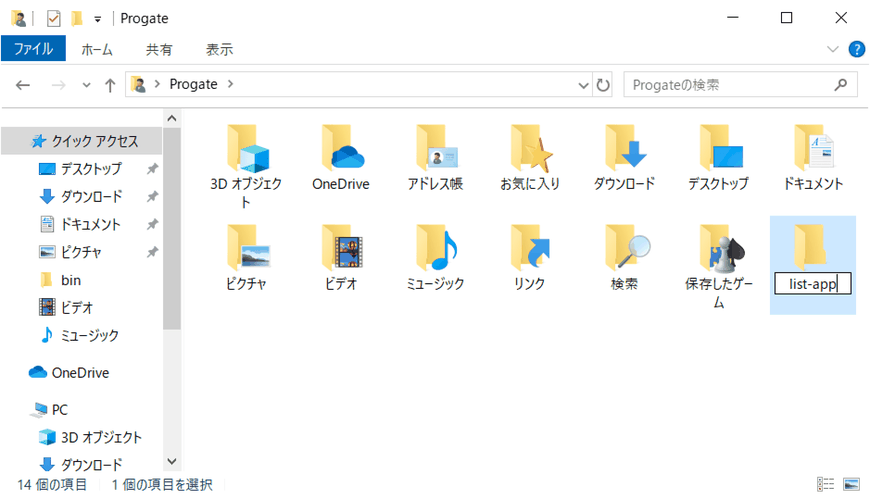Select the ミュージック folder in file pane
The width and height of the screenshot is (870, 499).
tap(436, 248)
